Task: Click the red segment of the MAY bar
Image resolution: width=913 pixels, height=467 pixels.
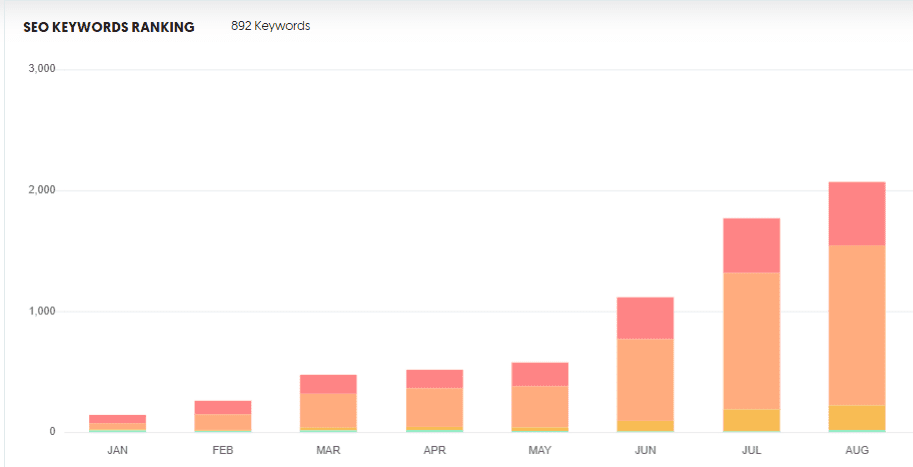Action: [x=540, y=374]
